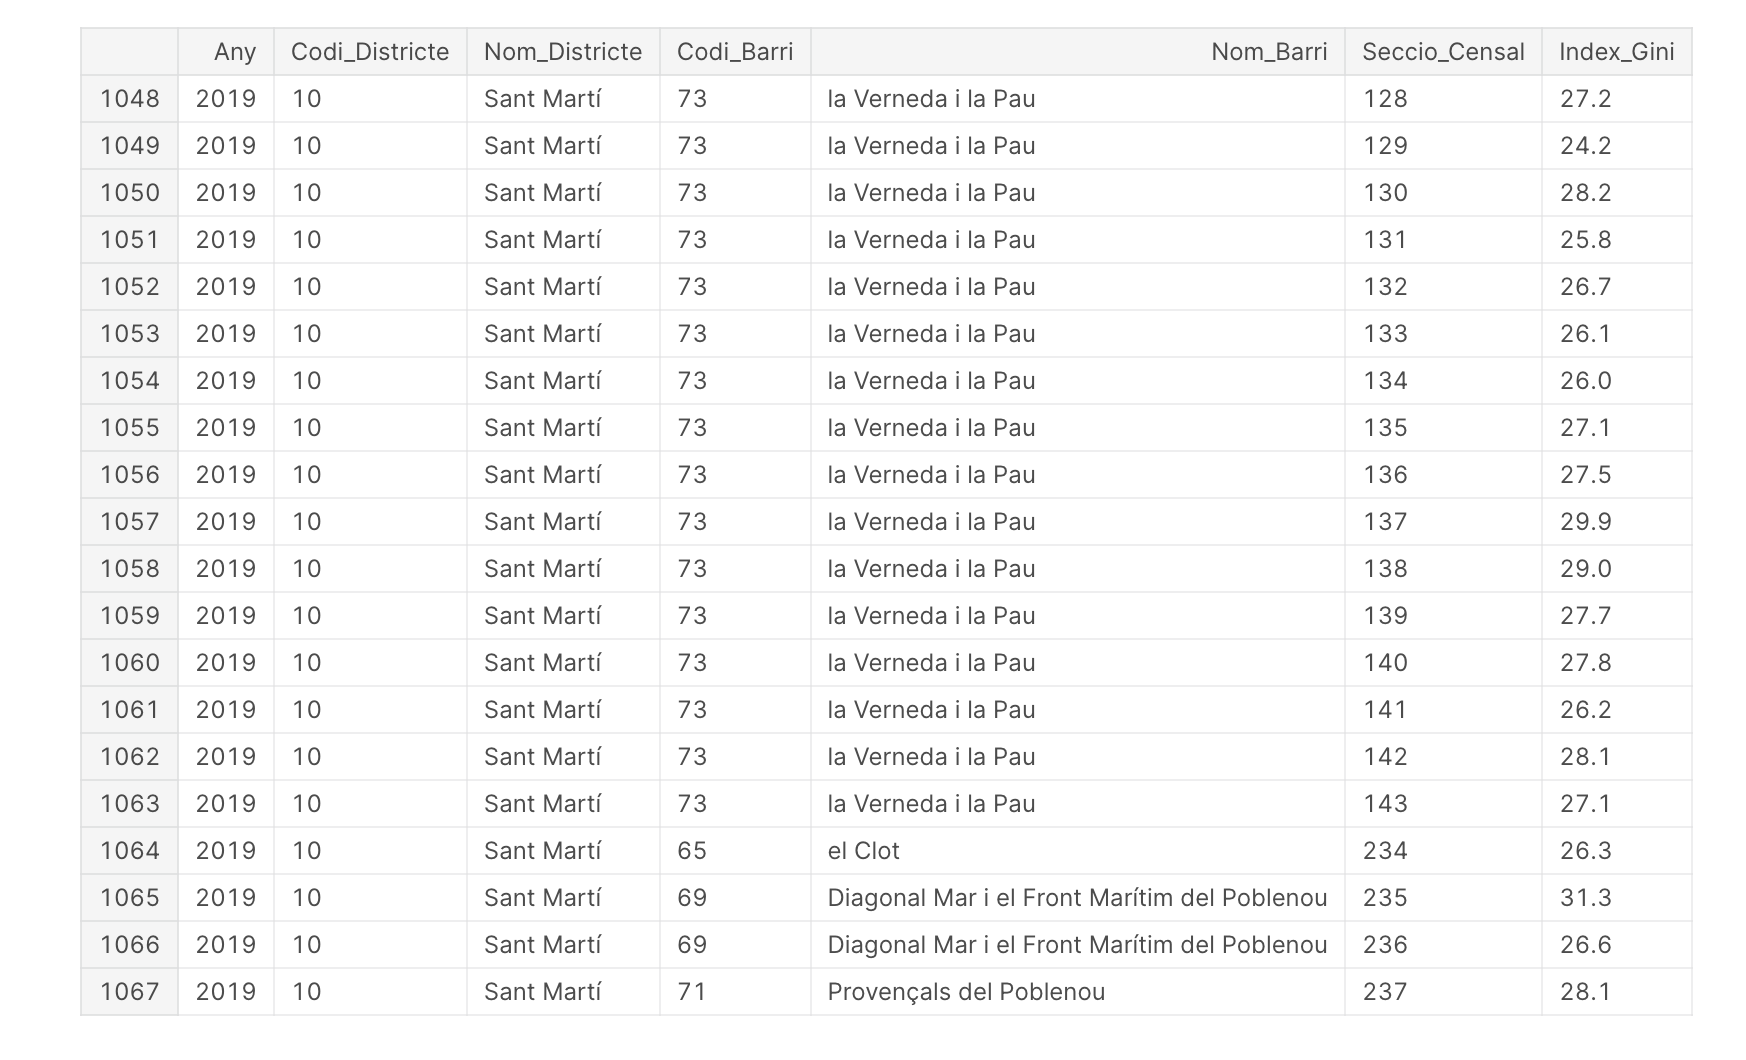Click census section 139
1746x1060 pixels.
coord(1385,616)
